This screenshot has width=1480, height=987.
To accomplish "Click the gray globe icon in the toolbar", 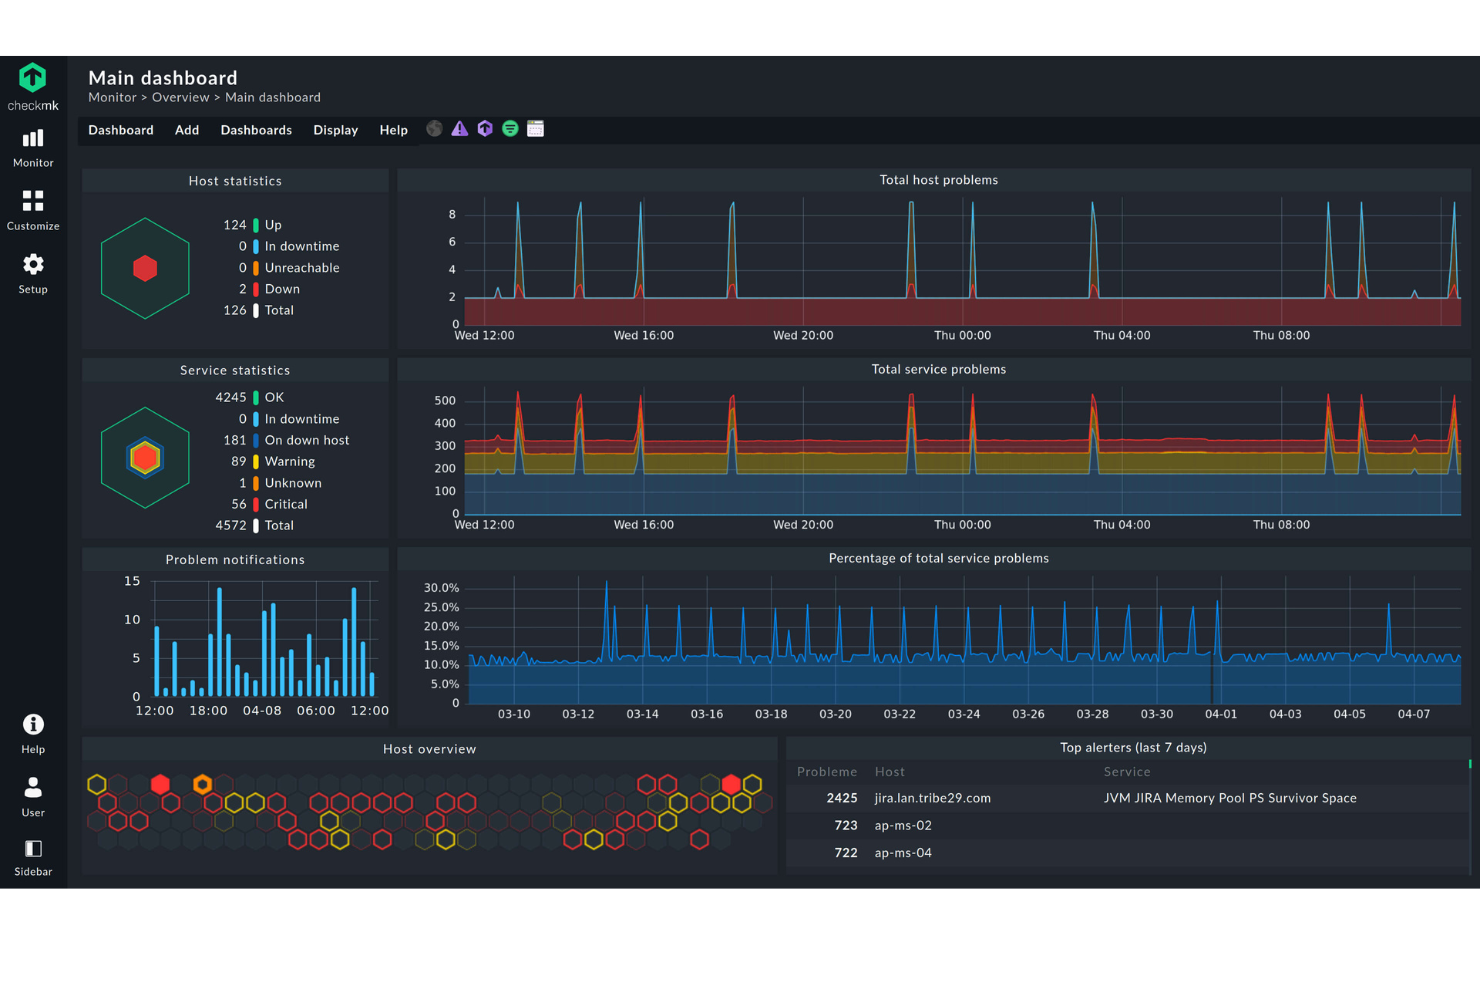I will tap(434, 129).
